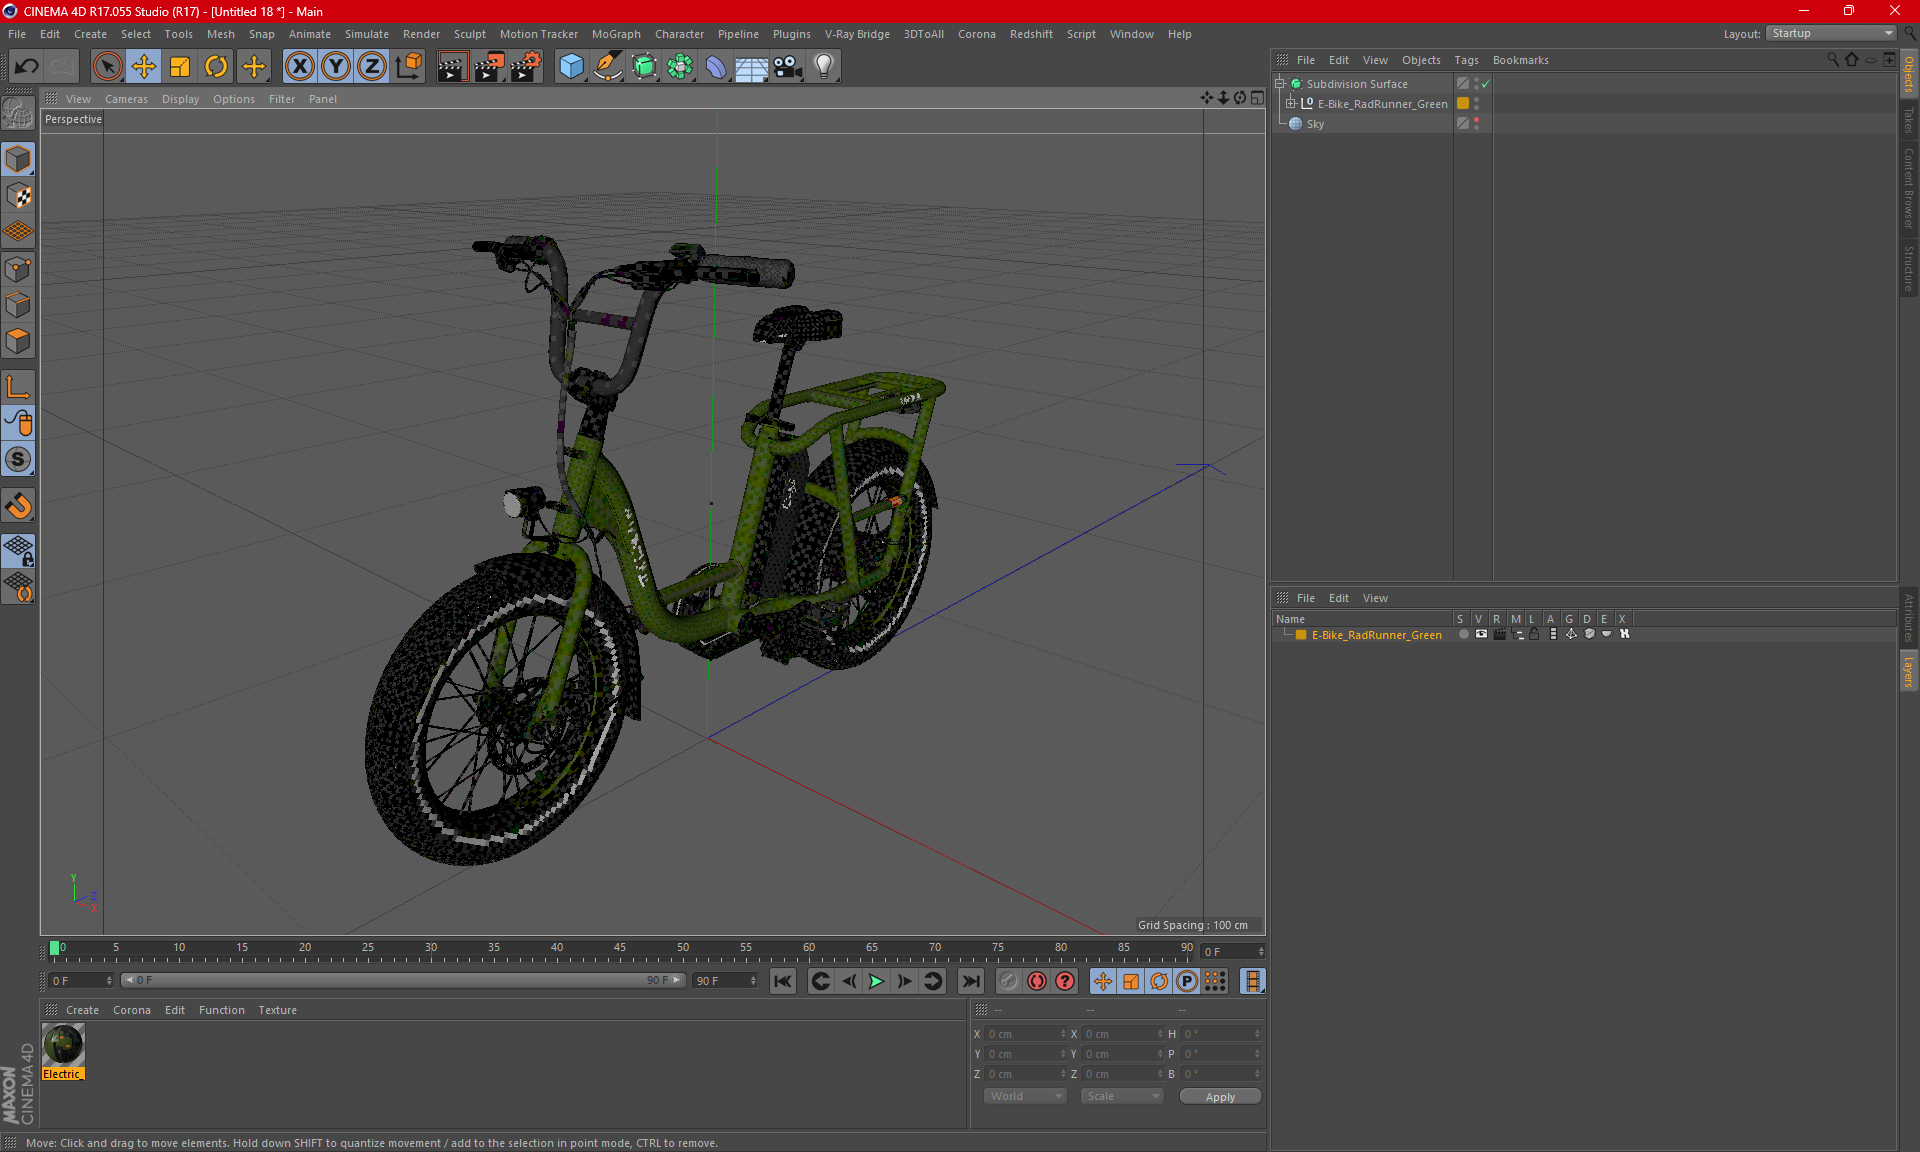This screenshot has height=1152, width=1920.
Task: Activate the Rotate tool in top toolbar
Action: tap(216, 67)
